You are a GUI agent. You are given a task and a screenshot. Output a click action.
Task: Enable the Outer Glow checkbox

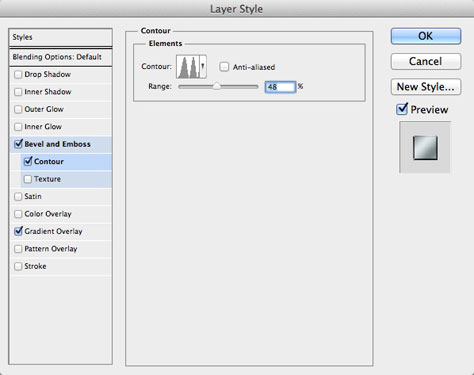pos(18,109)
